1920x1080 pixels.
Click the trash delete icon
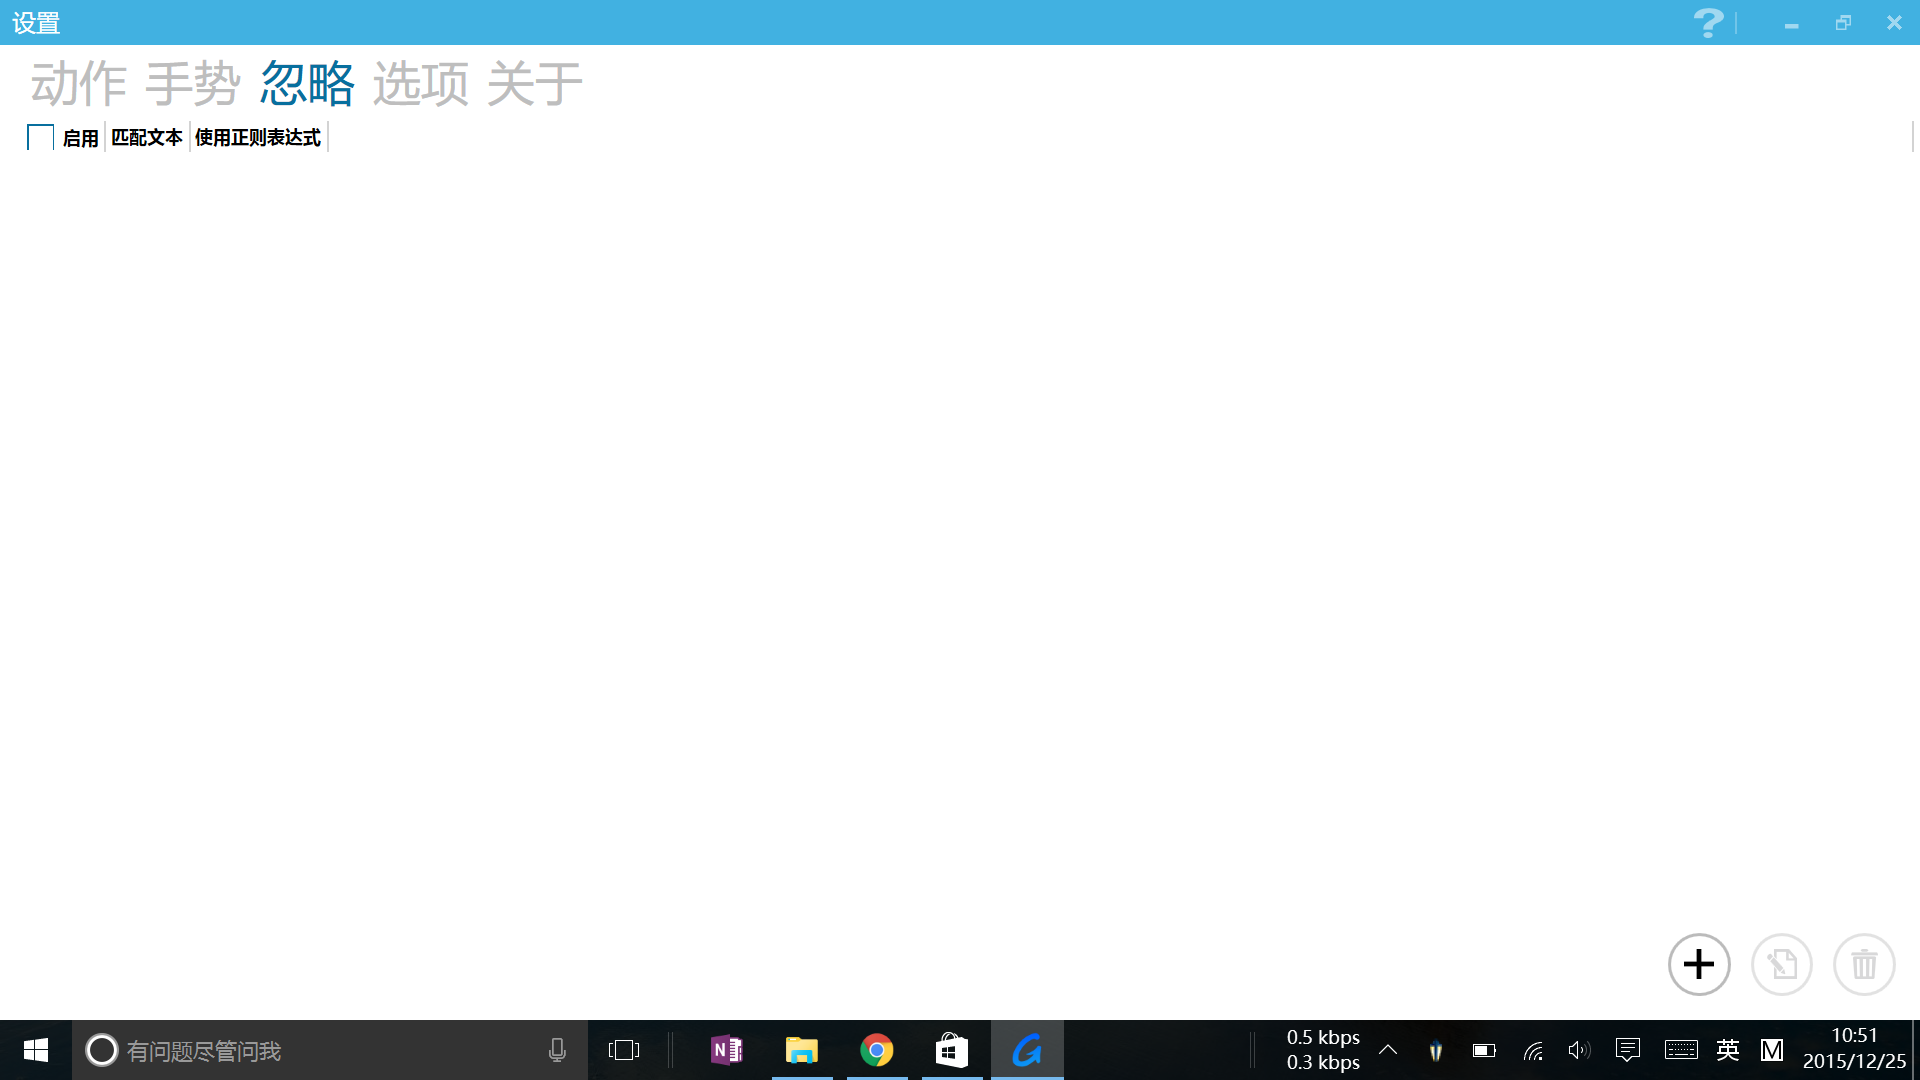tap(1863, 964)
